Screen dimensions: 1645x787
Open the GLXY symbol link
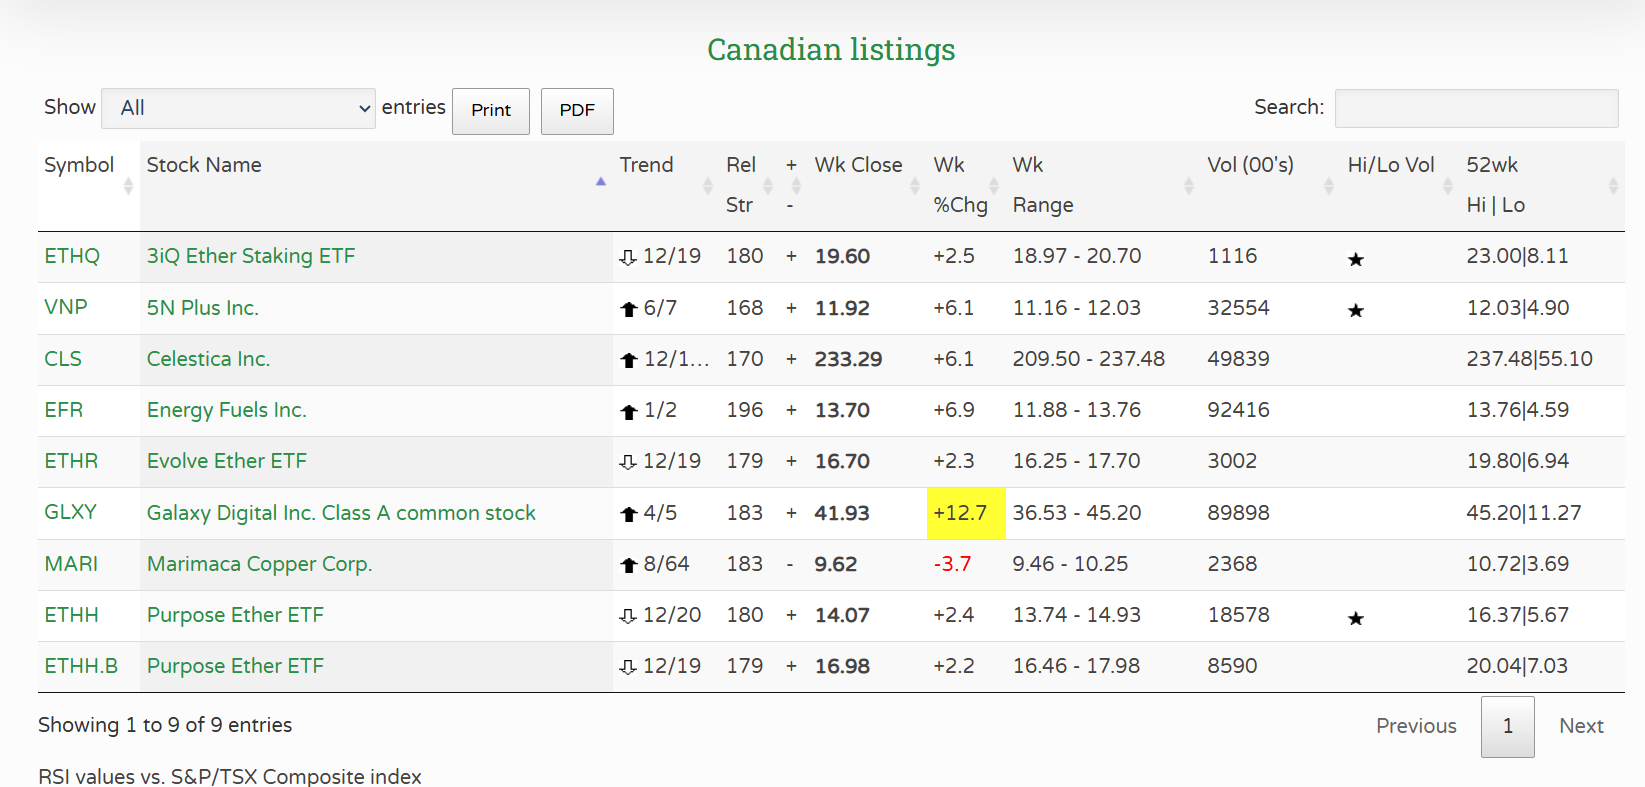[71, 512]
